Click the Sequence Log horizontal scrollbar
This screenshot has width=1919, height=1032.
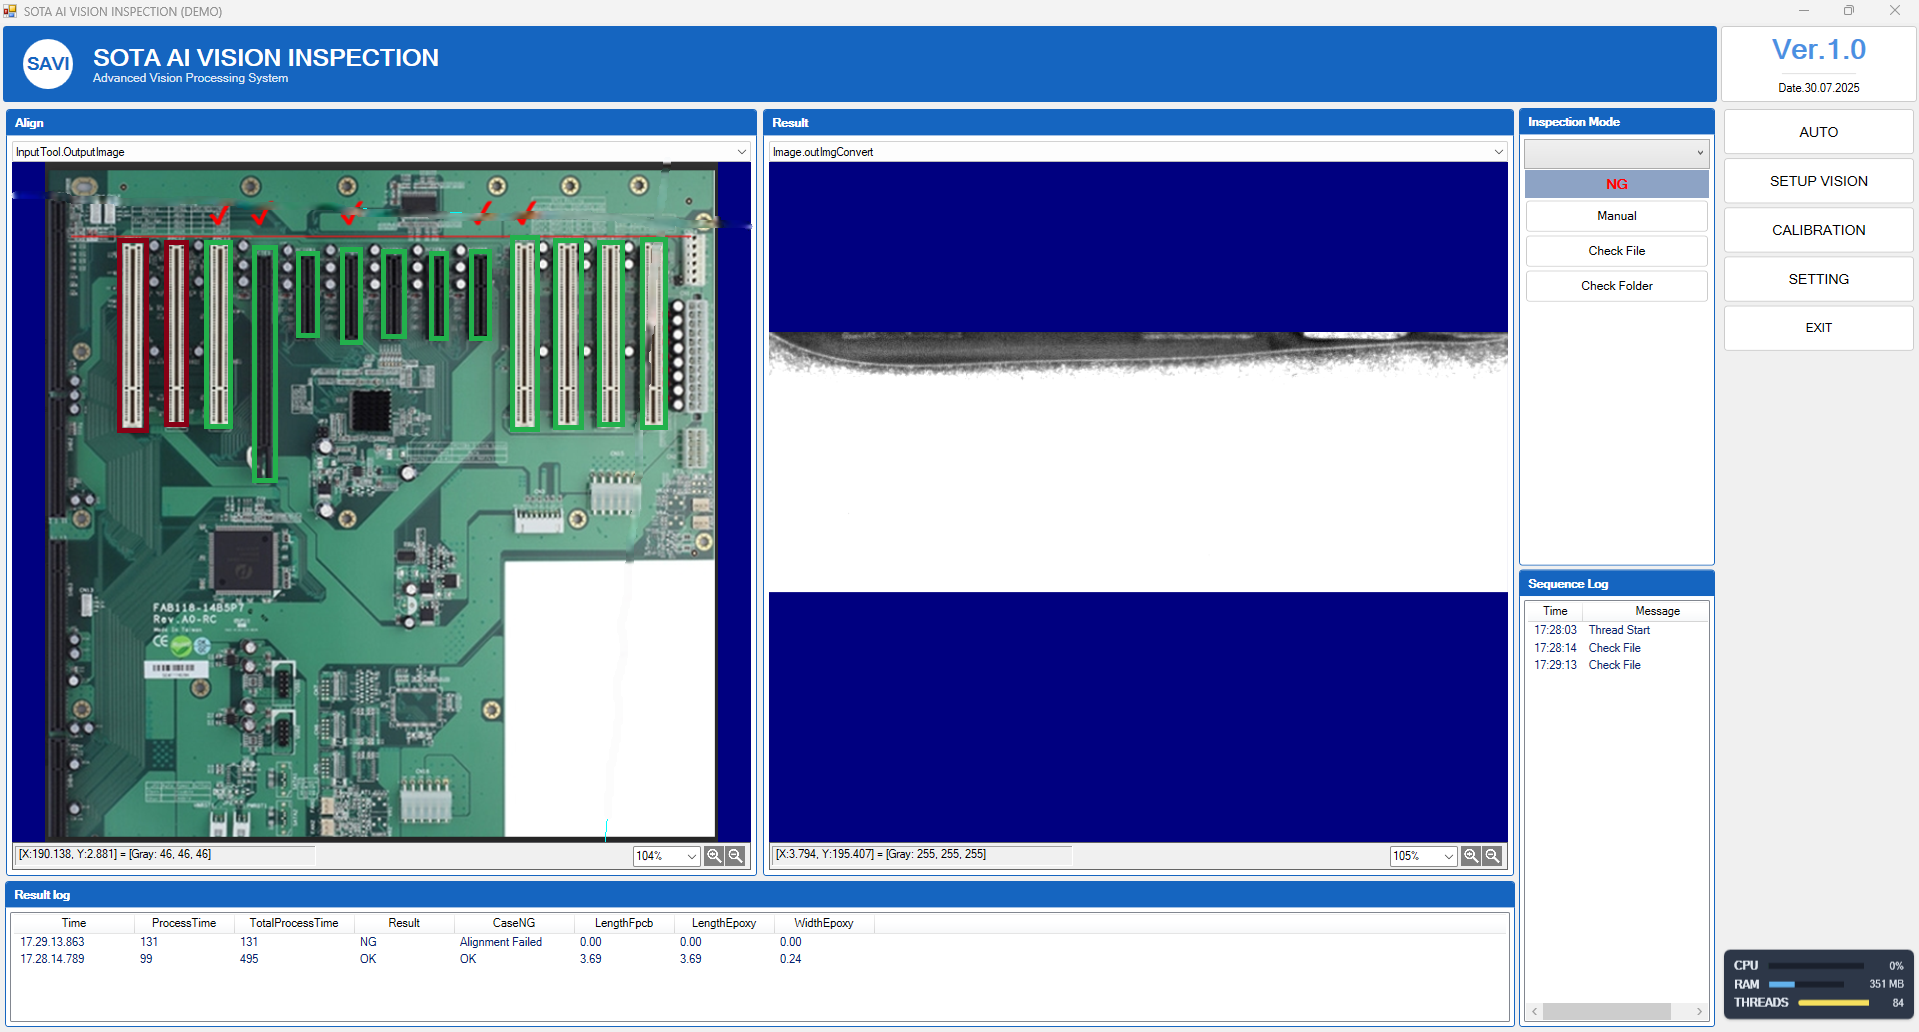(1616, 1012)
